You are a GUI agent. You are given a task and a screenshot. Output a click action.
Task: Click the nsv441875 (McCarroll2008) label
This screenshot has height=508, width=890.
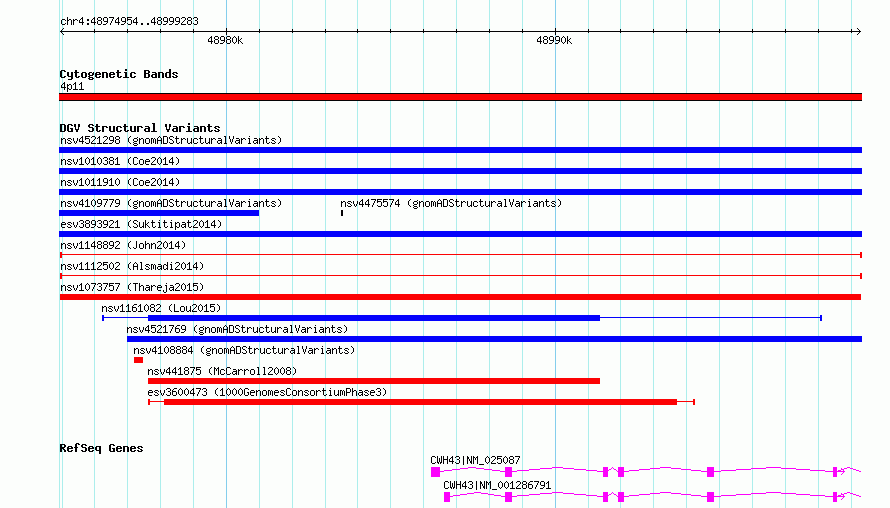click(222, 371)
